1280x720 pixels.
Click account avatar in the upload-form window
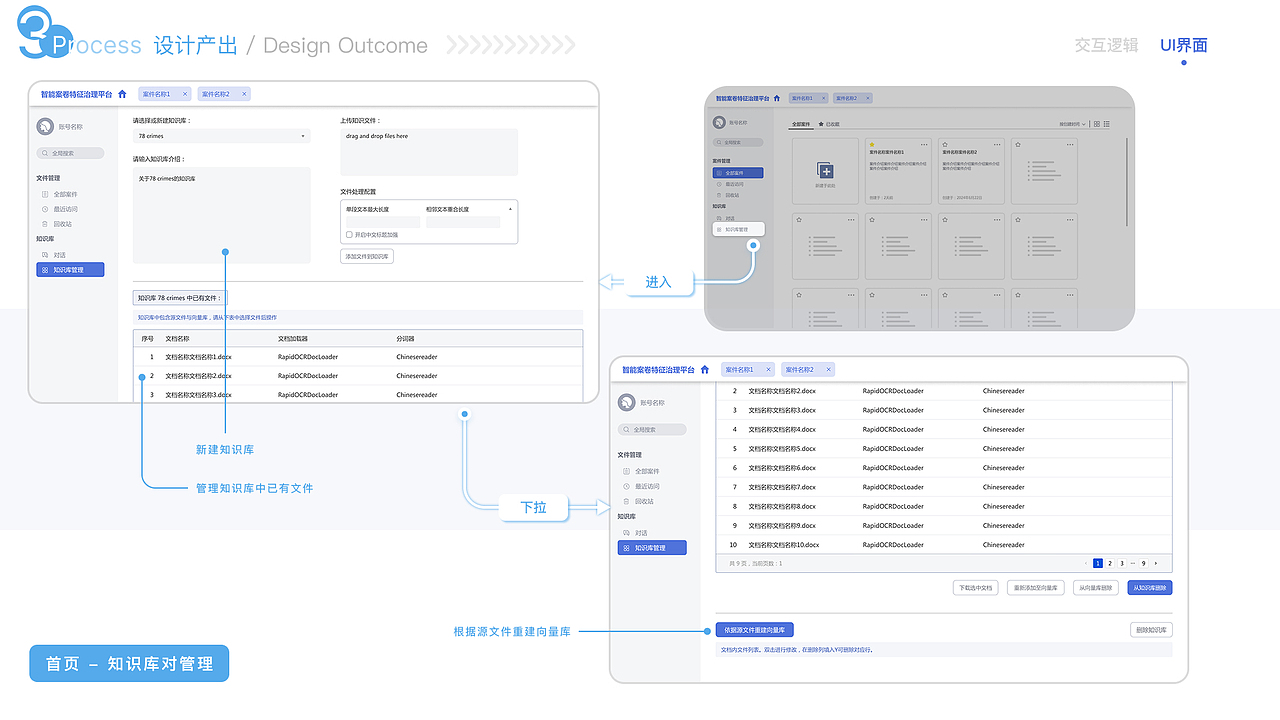click(45, 127)
